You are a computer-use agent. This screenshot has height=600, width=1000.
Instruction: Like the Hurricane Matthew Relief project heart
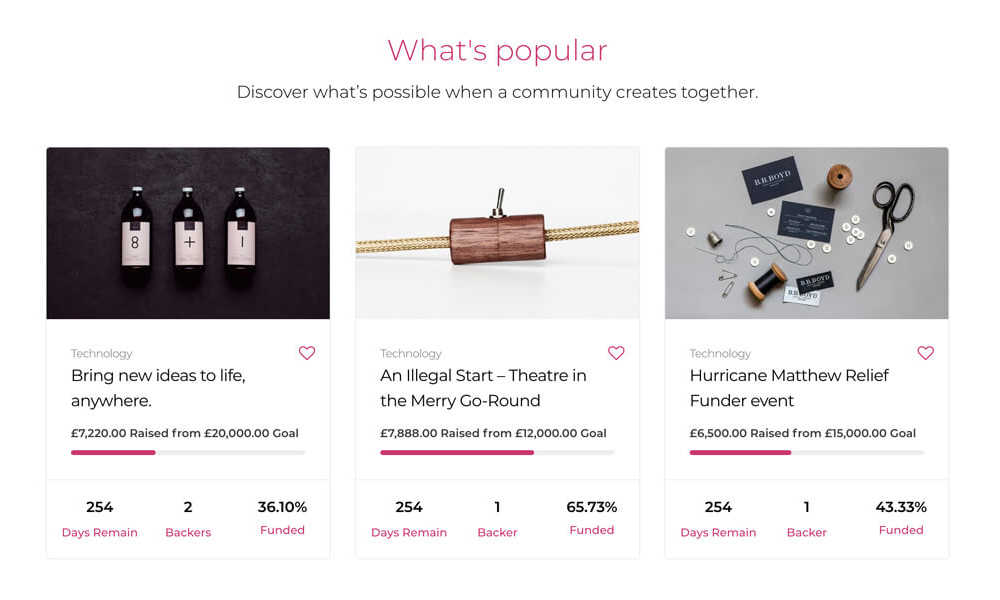[925, 353]
